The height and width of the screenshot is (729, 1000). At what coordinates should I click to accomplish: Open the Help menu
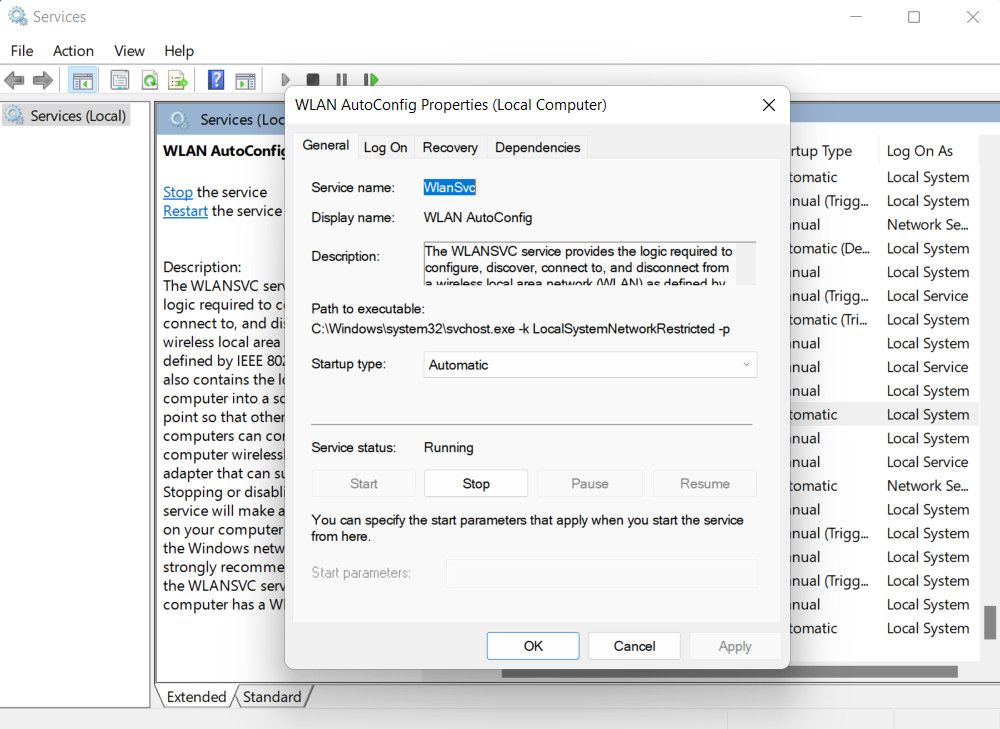pyautogui.click(x=179, y=51)
